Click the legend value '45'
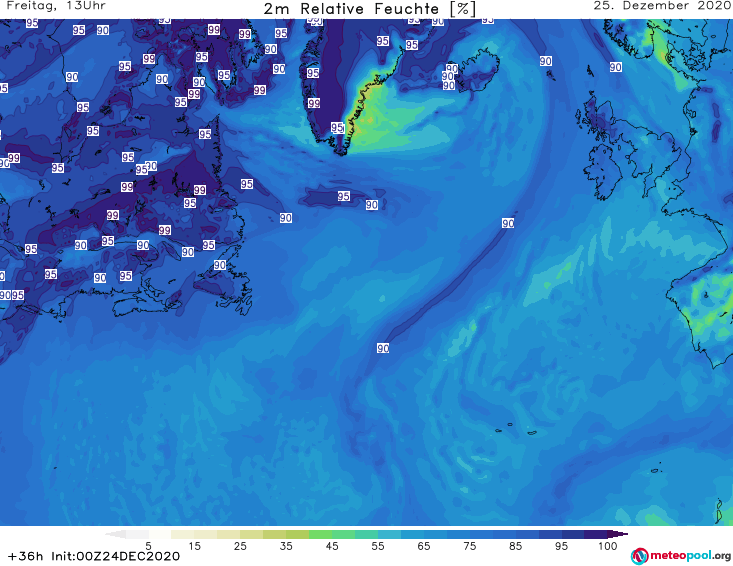Screen dimensions: 733x566 331,546
